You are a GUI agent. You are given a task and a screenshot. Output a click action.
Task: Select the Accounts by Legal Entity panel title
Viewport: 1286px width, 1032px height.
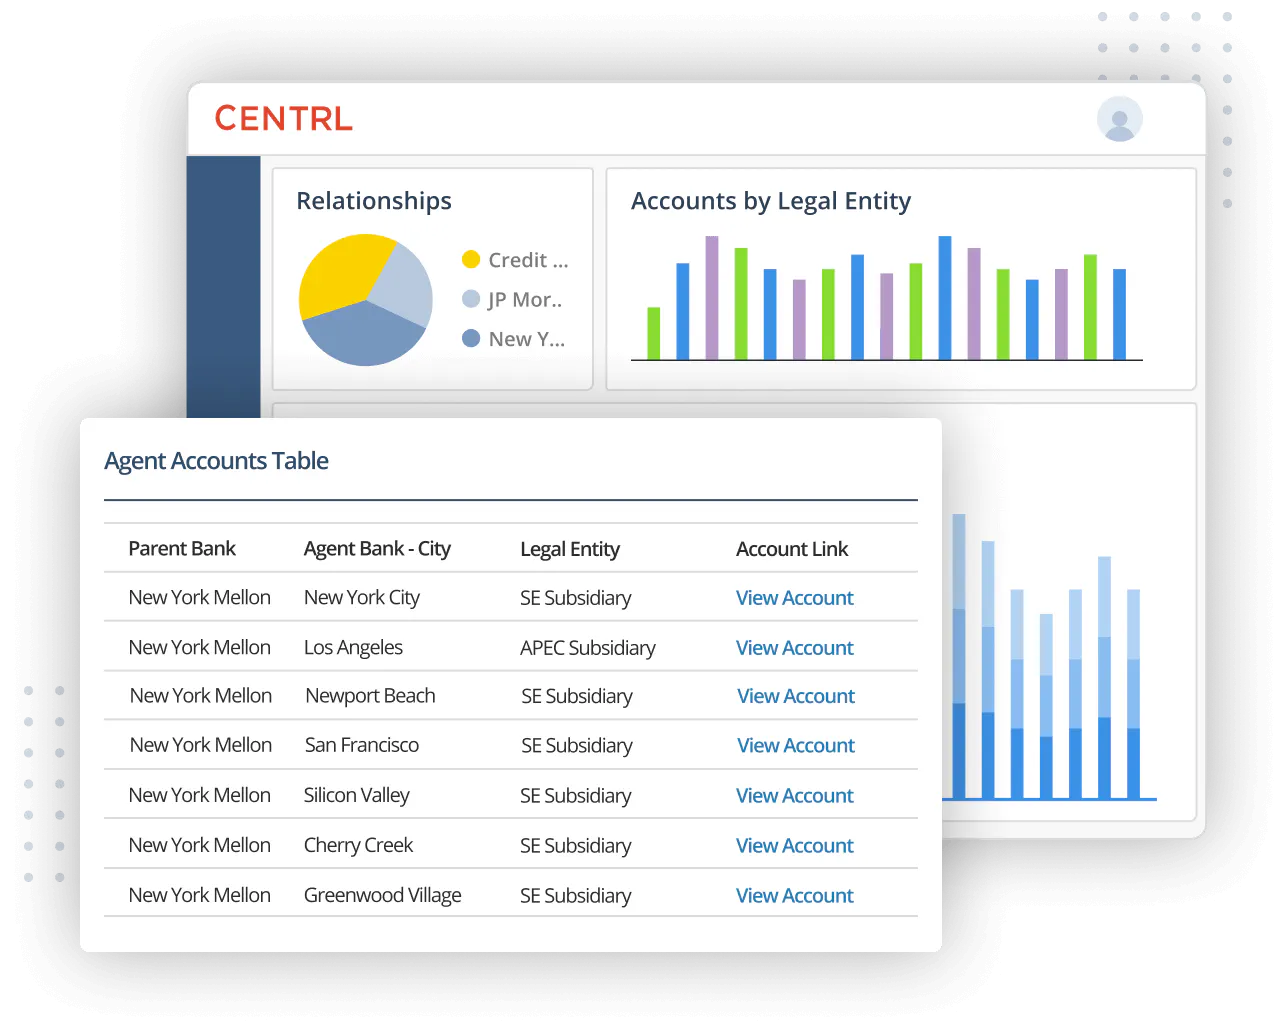771,201
